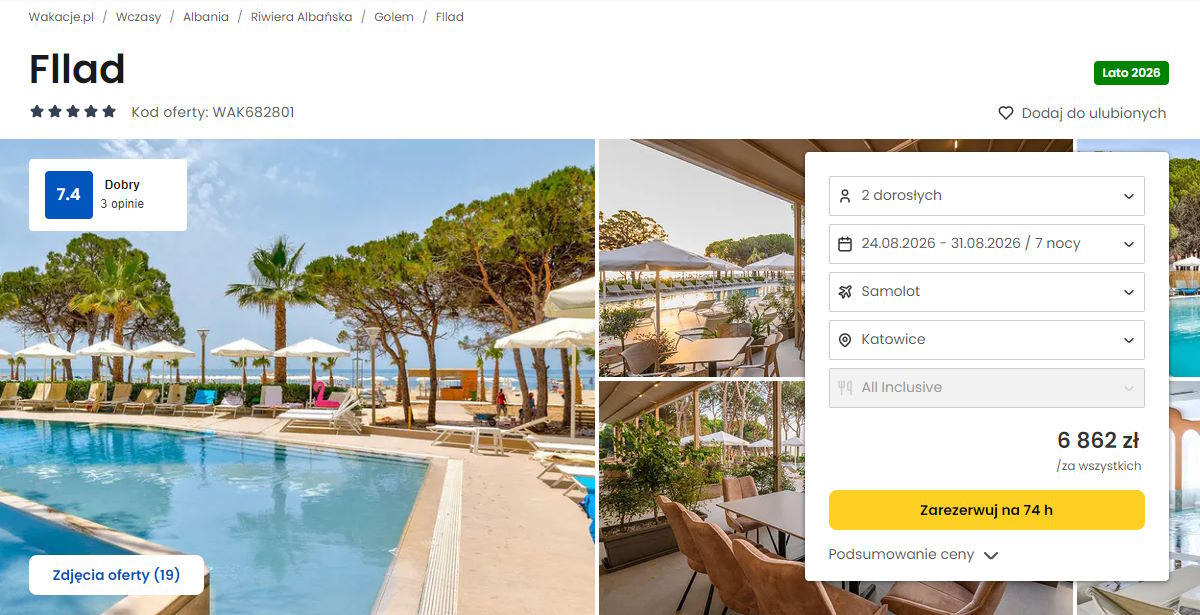1200x615 pixels.
Task: Click the Zarezerwuj na 74 h button
Action: (987, 510)
